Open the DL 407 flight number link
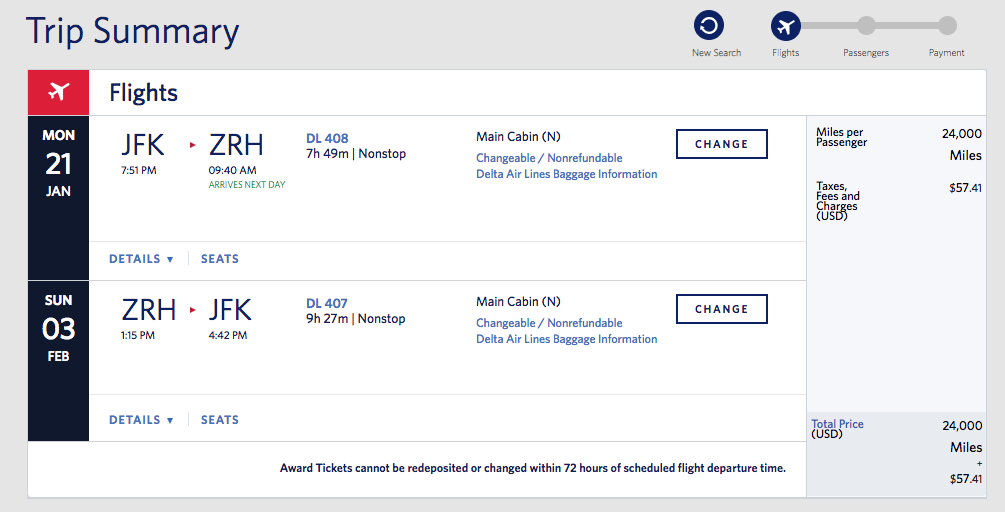 tap(327, 303)
